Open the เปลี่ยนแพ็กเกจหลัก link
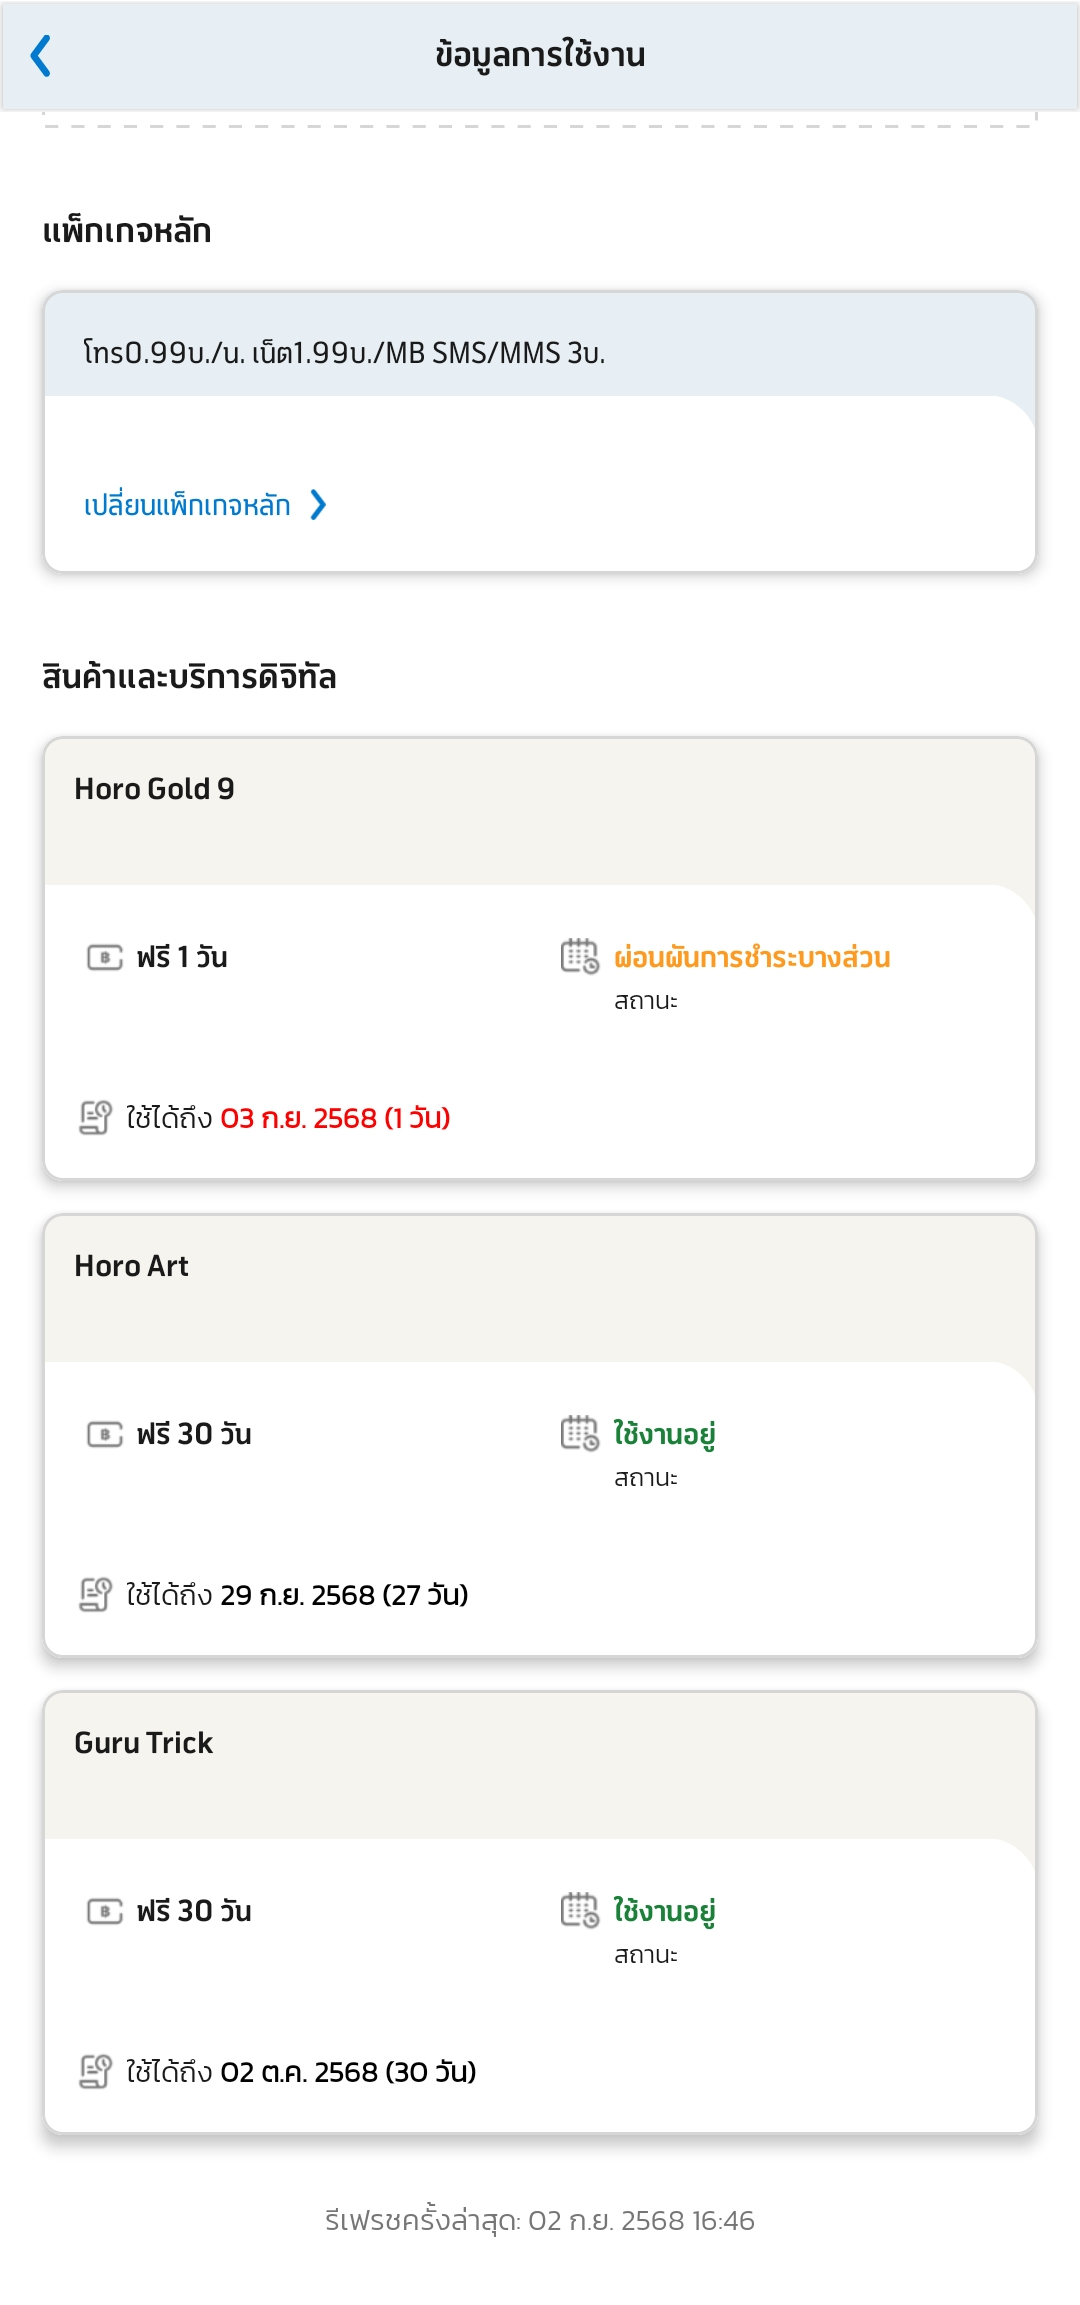1080x2305 pixels. click(187, 505)
